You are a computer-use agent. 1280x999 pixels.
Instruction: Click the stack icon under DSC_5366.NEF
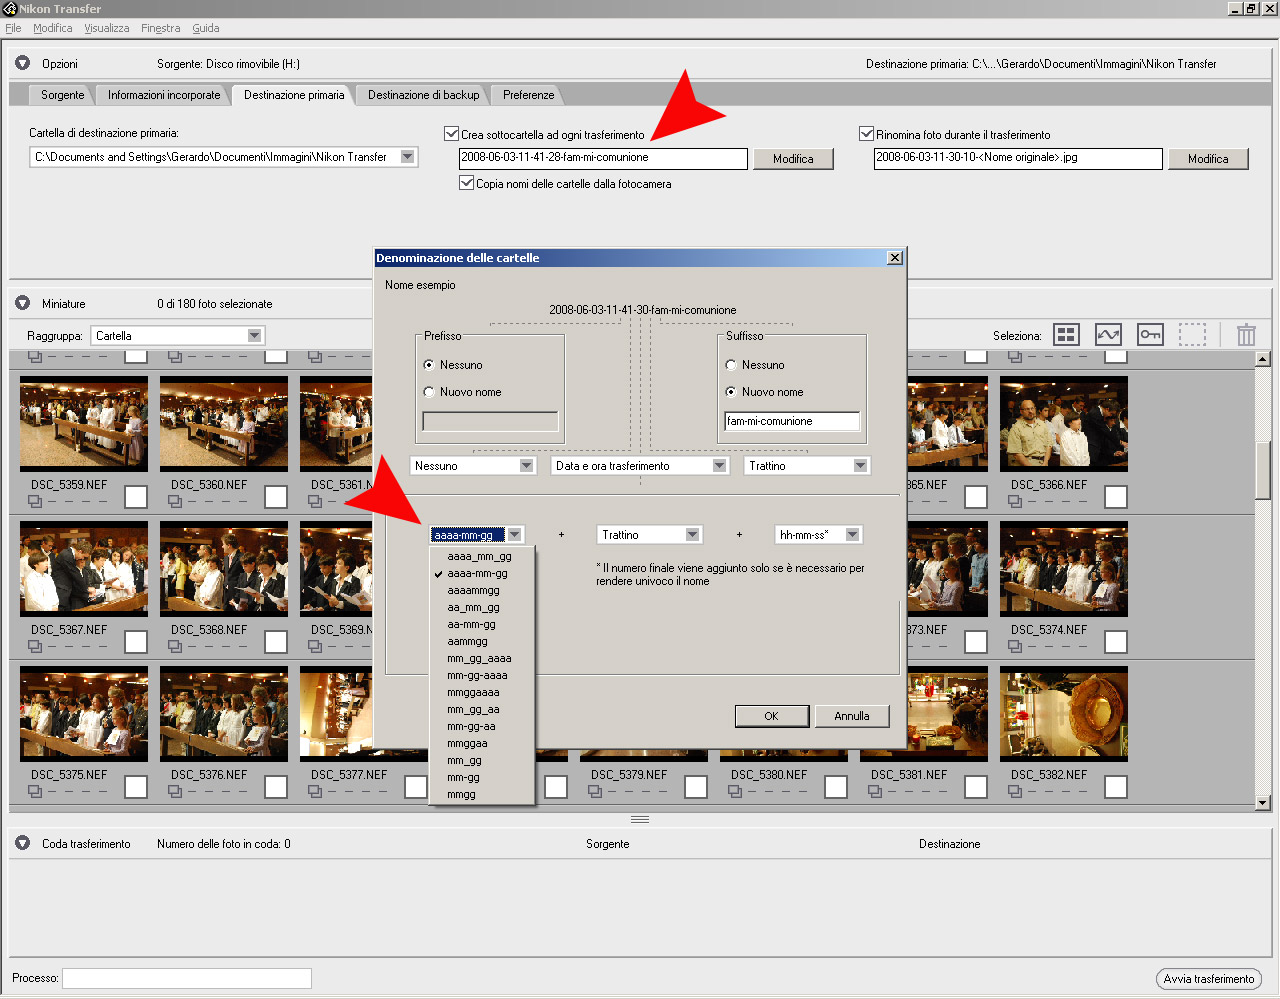1015,502
